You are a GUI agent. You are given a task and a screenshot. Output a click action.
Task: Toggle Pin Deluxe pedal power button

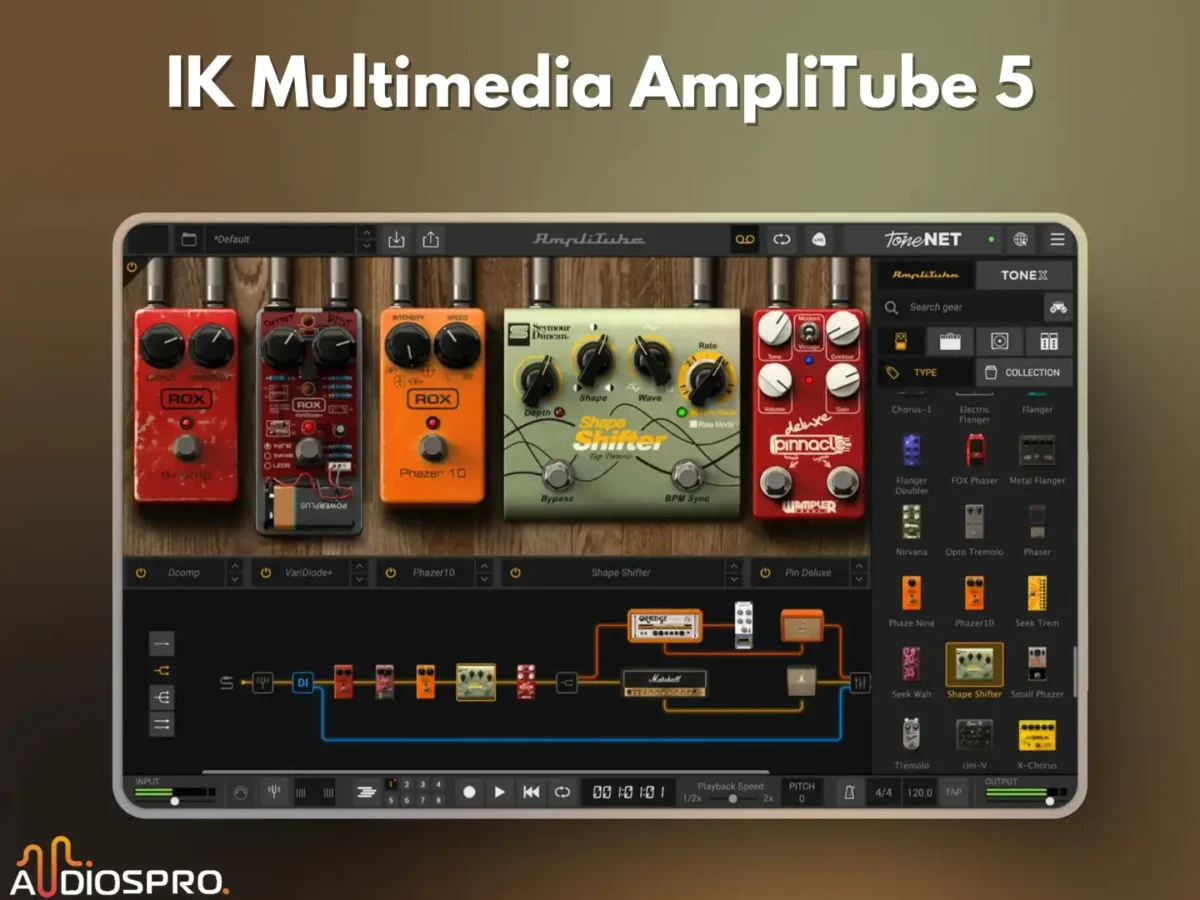click(765, 573)
